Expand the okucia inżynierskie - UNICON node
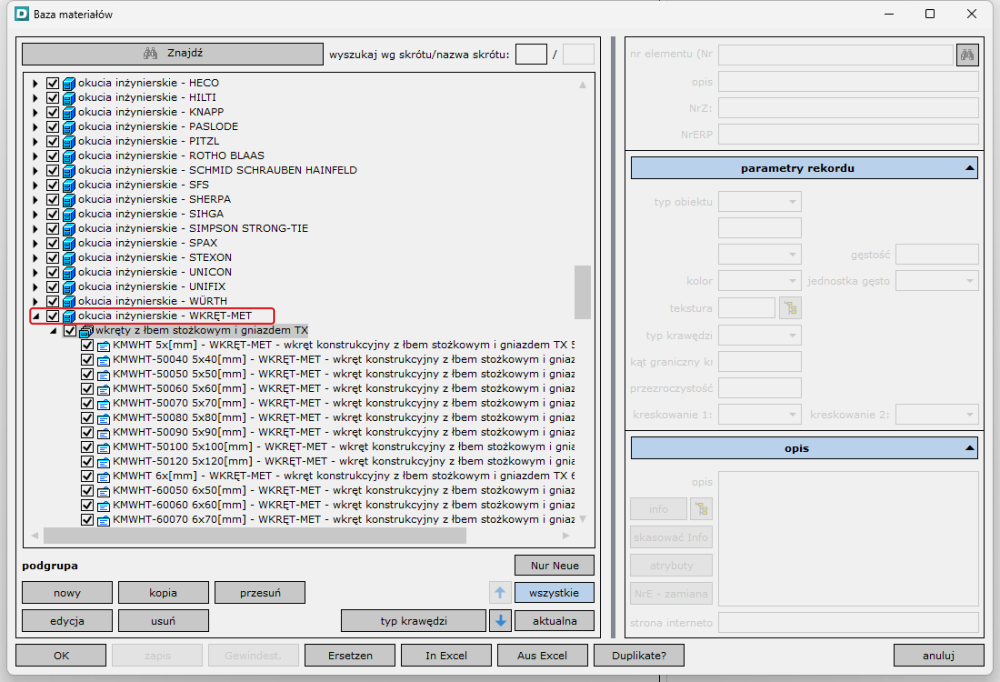 (x=35, y=272)
